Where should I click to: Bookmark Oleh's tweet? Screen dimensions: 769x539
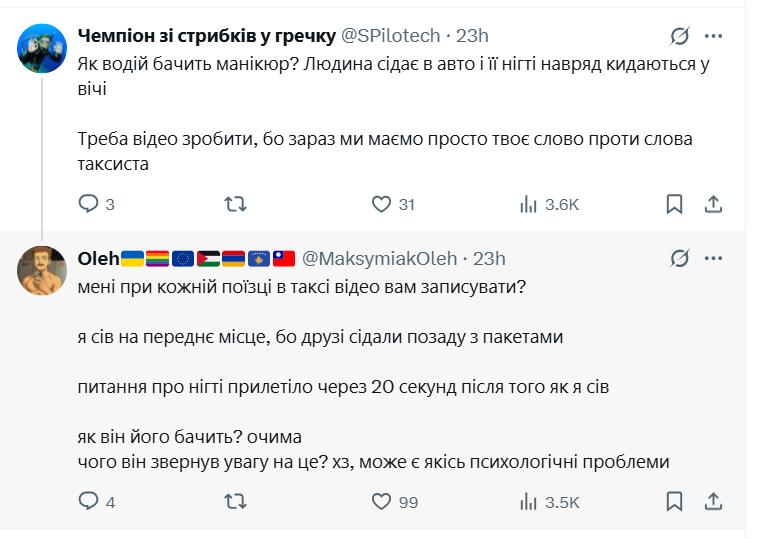[675, 501]
